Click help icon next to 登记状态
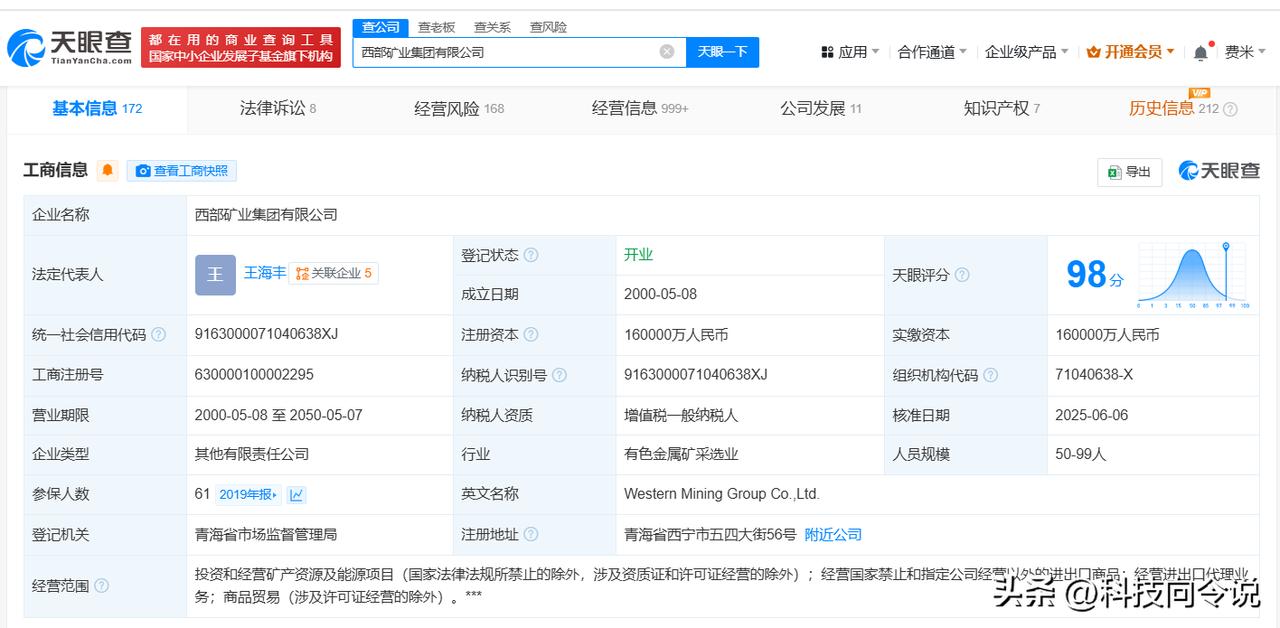The image size is (1280, 628). pyautogui.click(x=531, y=255)
